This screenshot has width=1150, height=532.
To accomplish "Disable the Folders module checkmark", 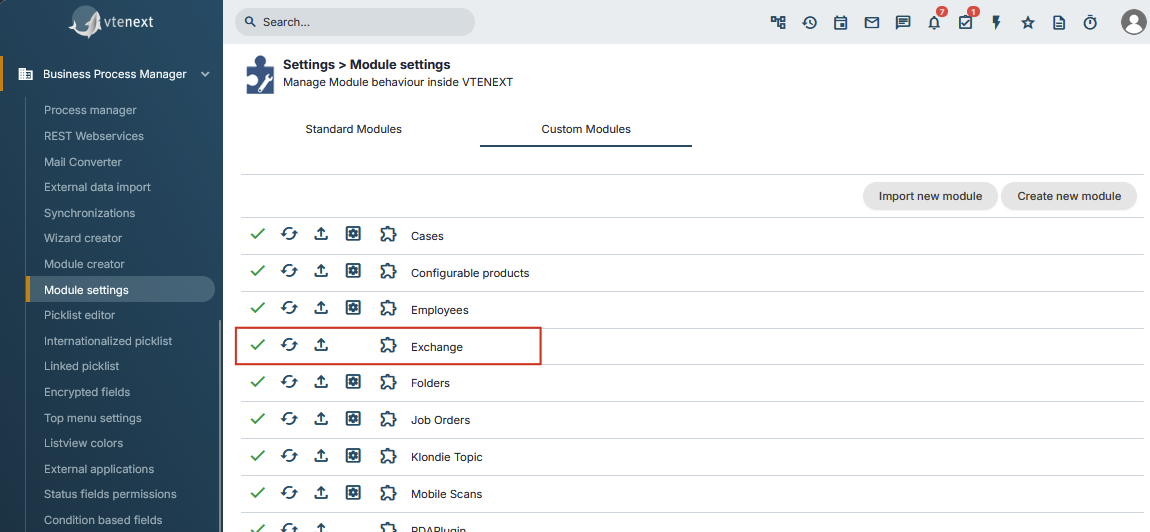I will [x=257, y=381].
